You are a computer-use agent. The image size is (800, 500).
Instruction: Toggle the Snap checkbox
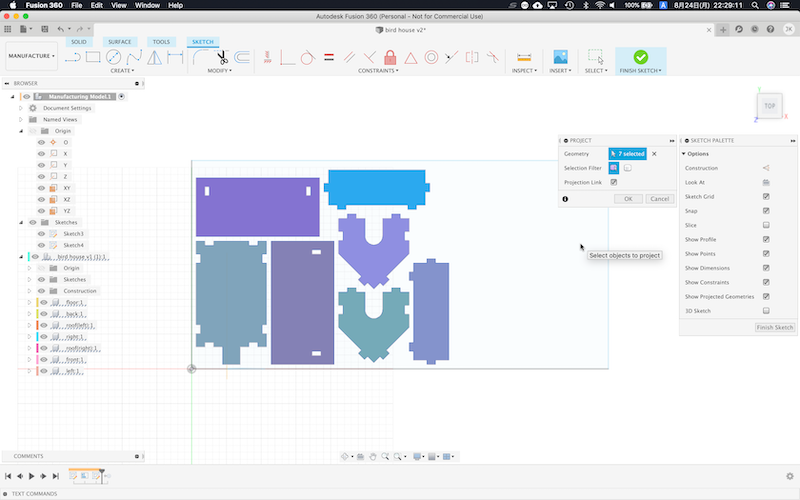(x=766, y=211)
